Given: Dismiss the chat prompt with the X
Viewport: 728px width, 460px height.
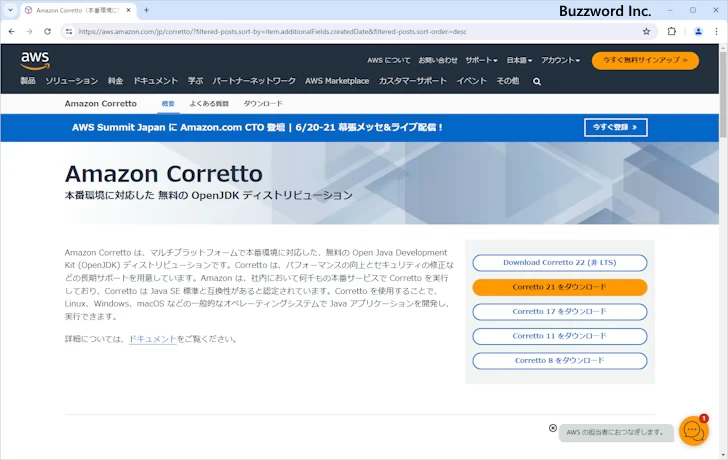Looking at the screenshot, I should pyautogui.click(x=552, y=428).
